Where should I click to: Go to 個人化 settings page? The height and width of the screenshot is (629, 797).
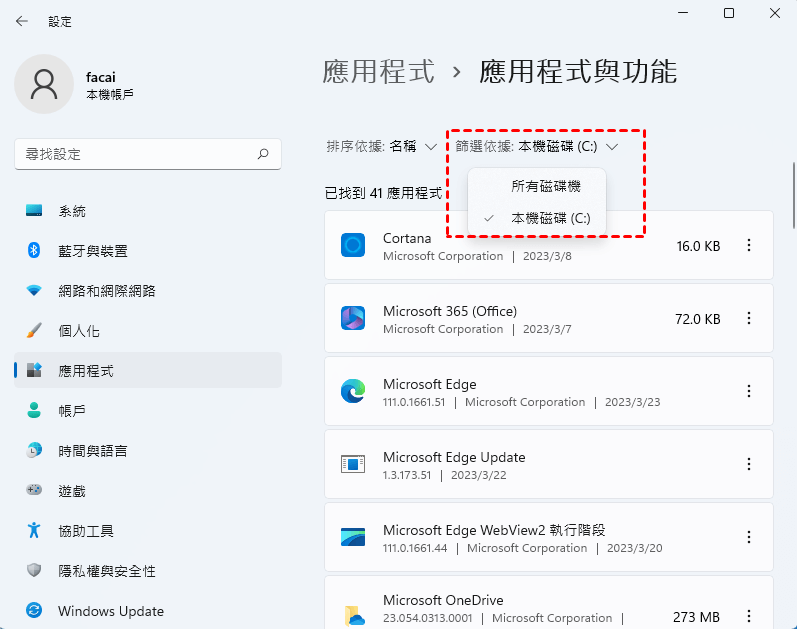click(x=79, y=331)
